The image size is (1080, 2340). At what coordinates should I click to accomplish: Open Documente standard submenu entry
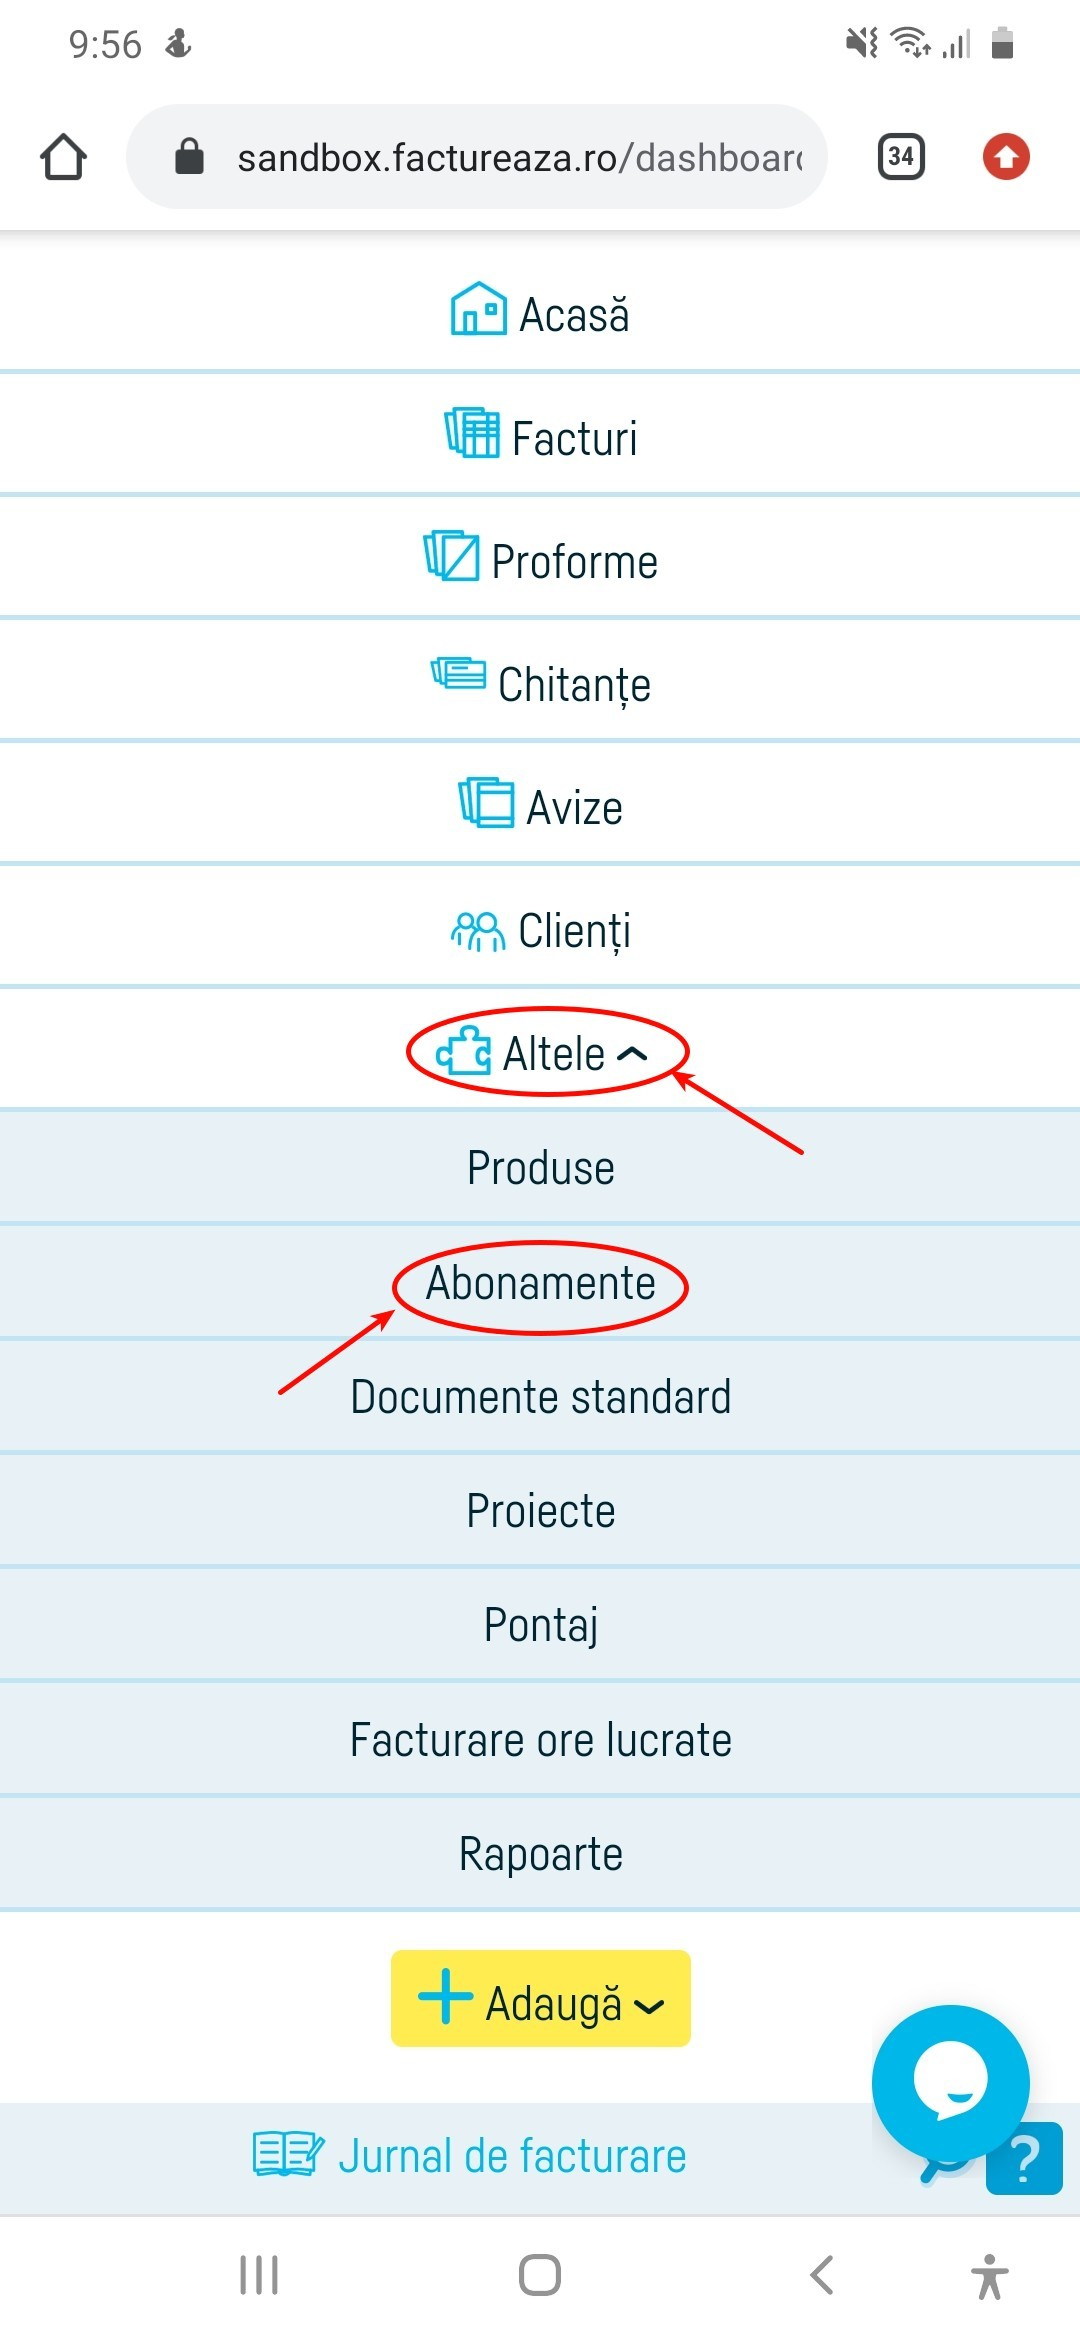[540, 1397]
